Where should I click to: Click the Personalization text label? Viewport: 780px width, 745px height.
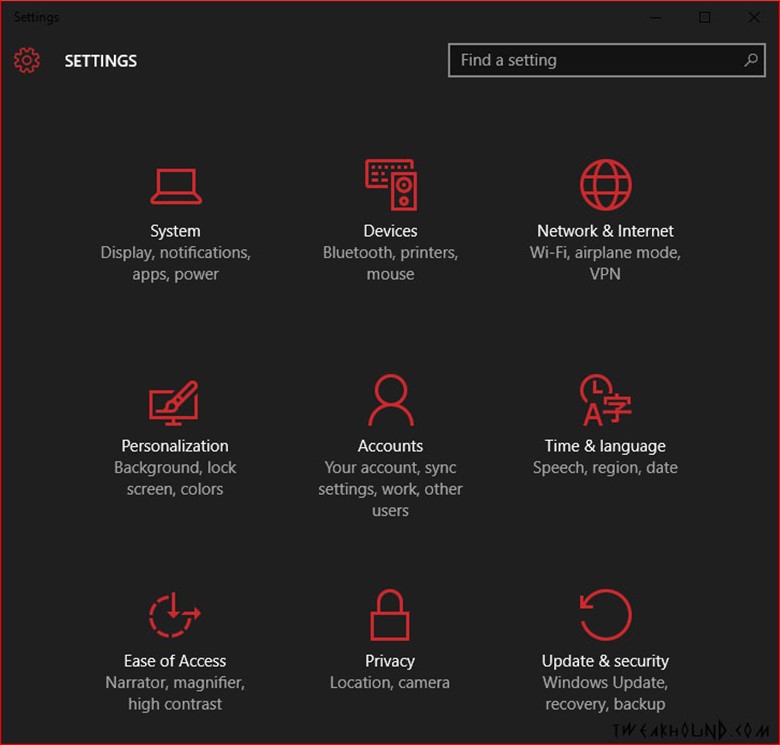tap(175, 446)
